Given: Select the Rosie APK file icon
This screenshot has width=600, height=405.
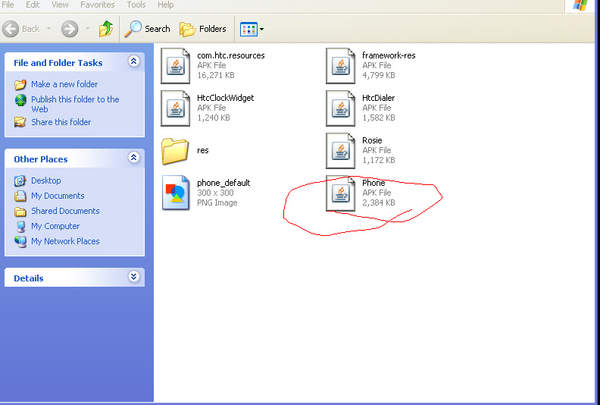Looking at the screenshot, I should click(x=341, y=150).
